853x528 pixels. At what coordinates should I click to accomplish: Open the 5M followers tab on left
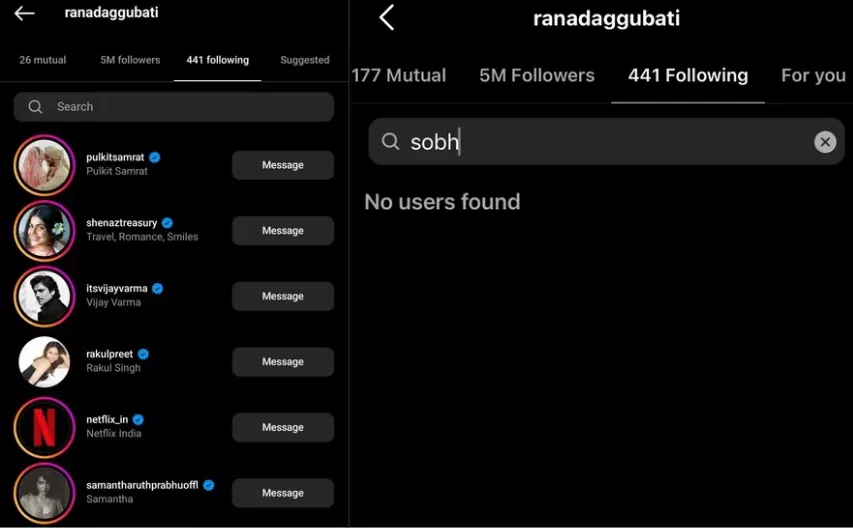tap(130, 60)
